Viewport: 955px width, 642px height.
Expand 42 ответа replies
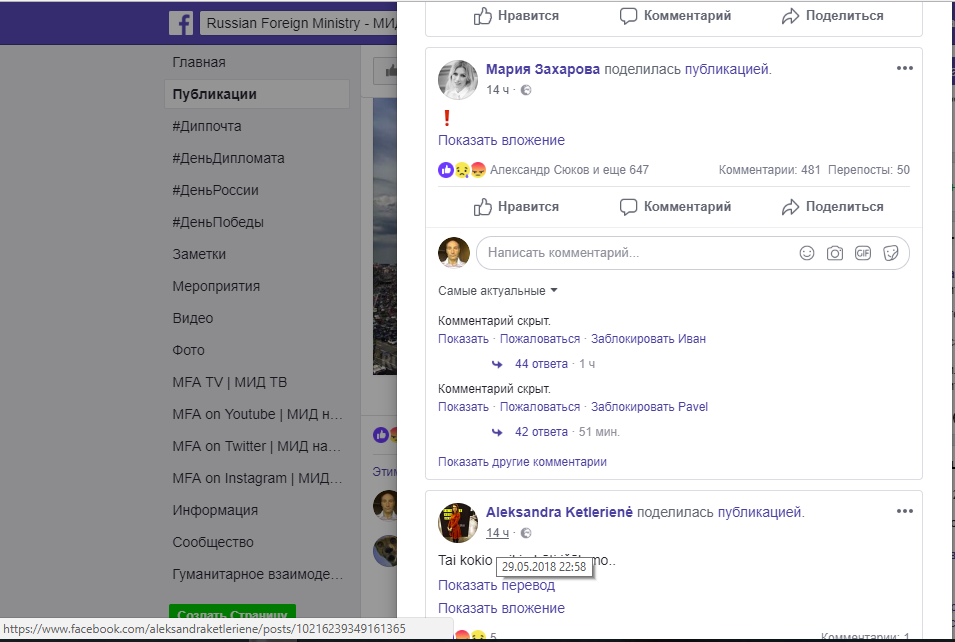[x=541, y=432]
